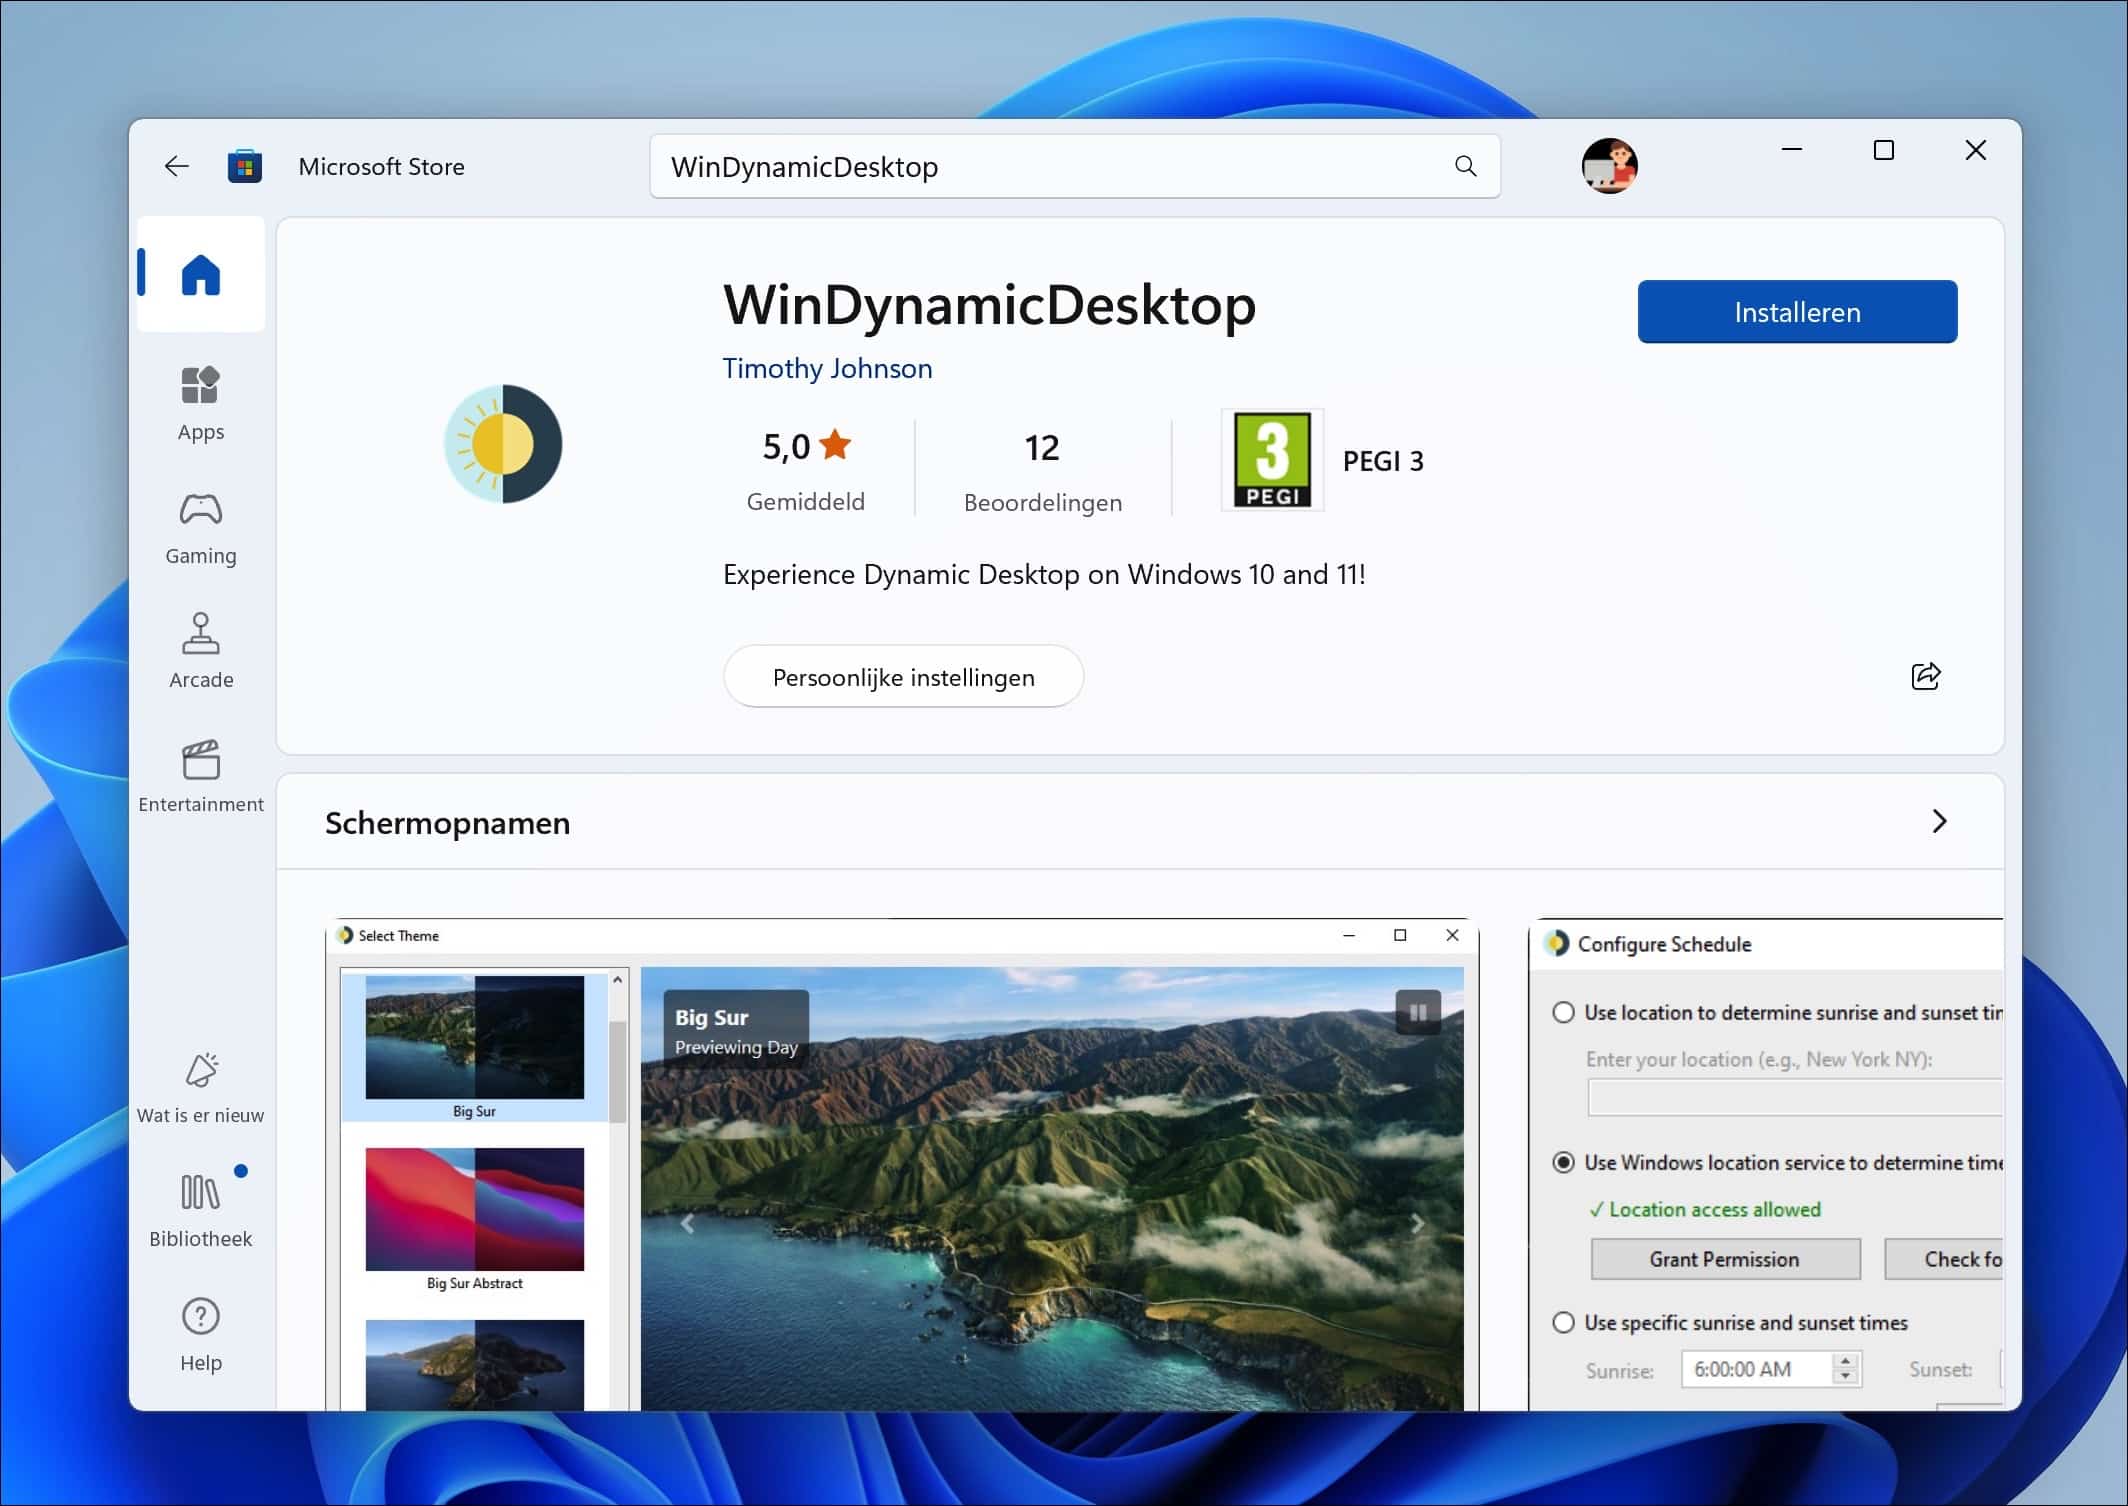Go to the Store home page
2128x1506 pixels.
200,273
